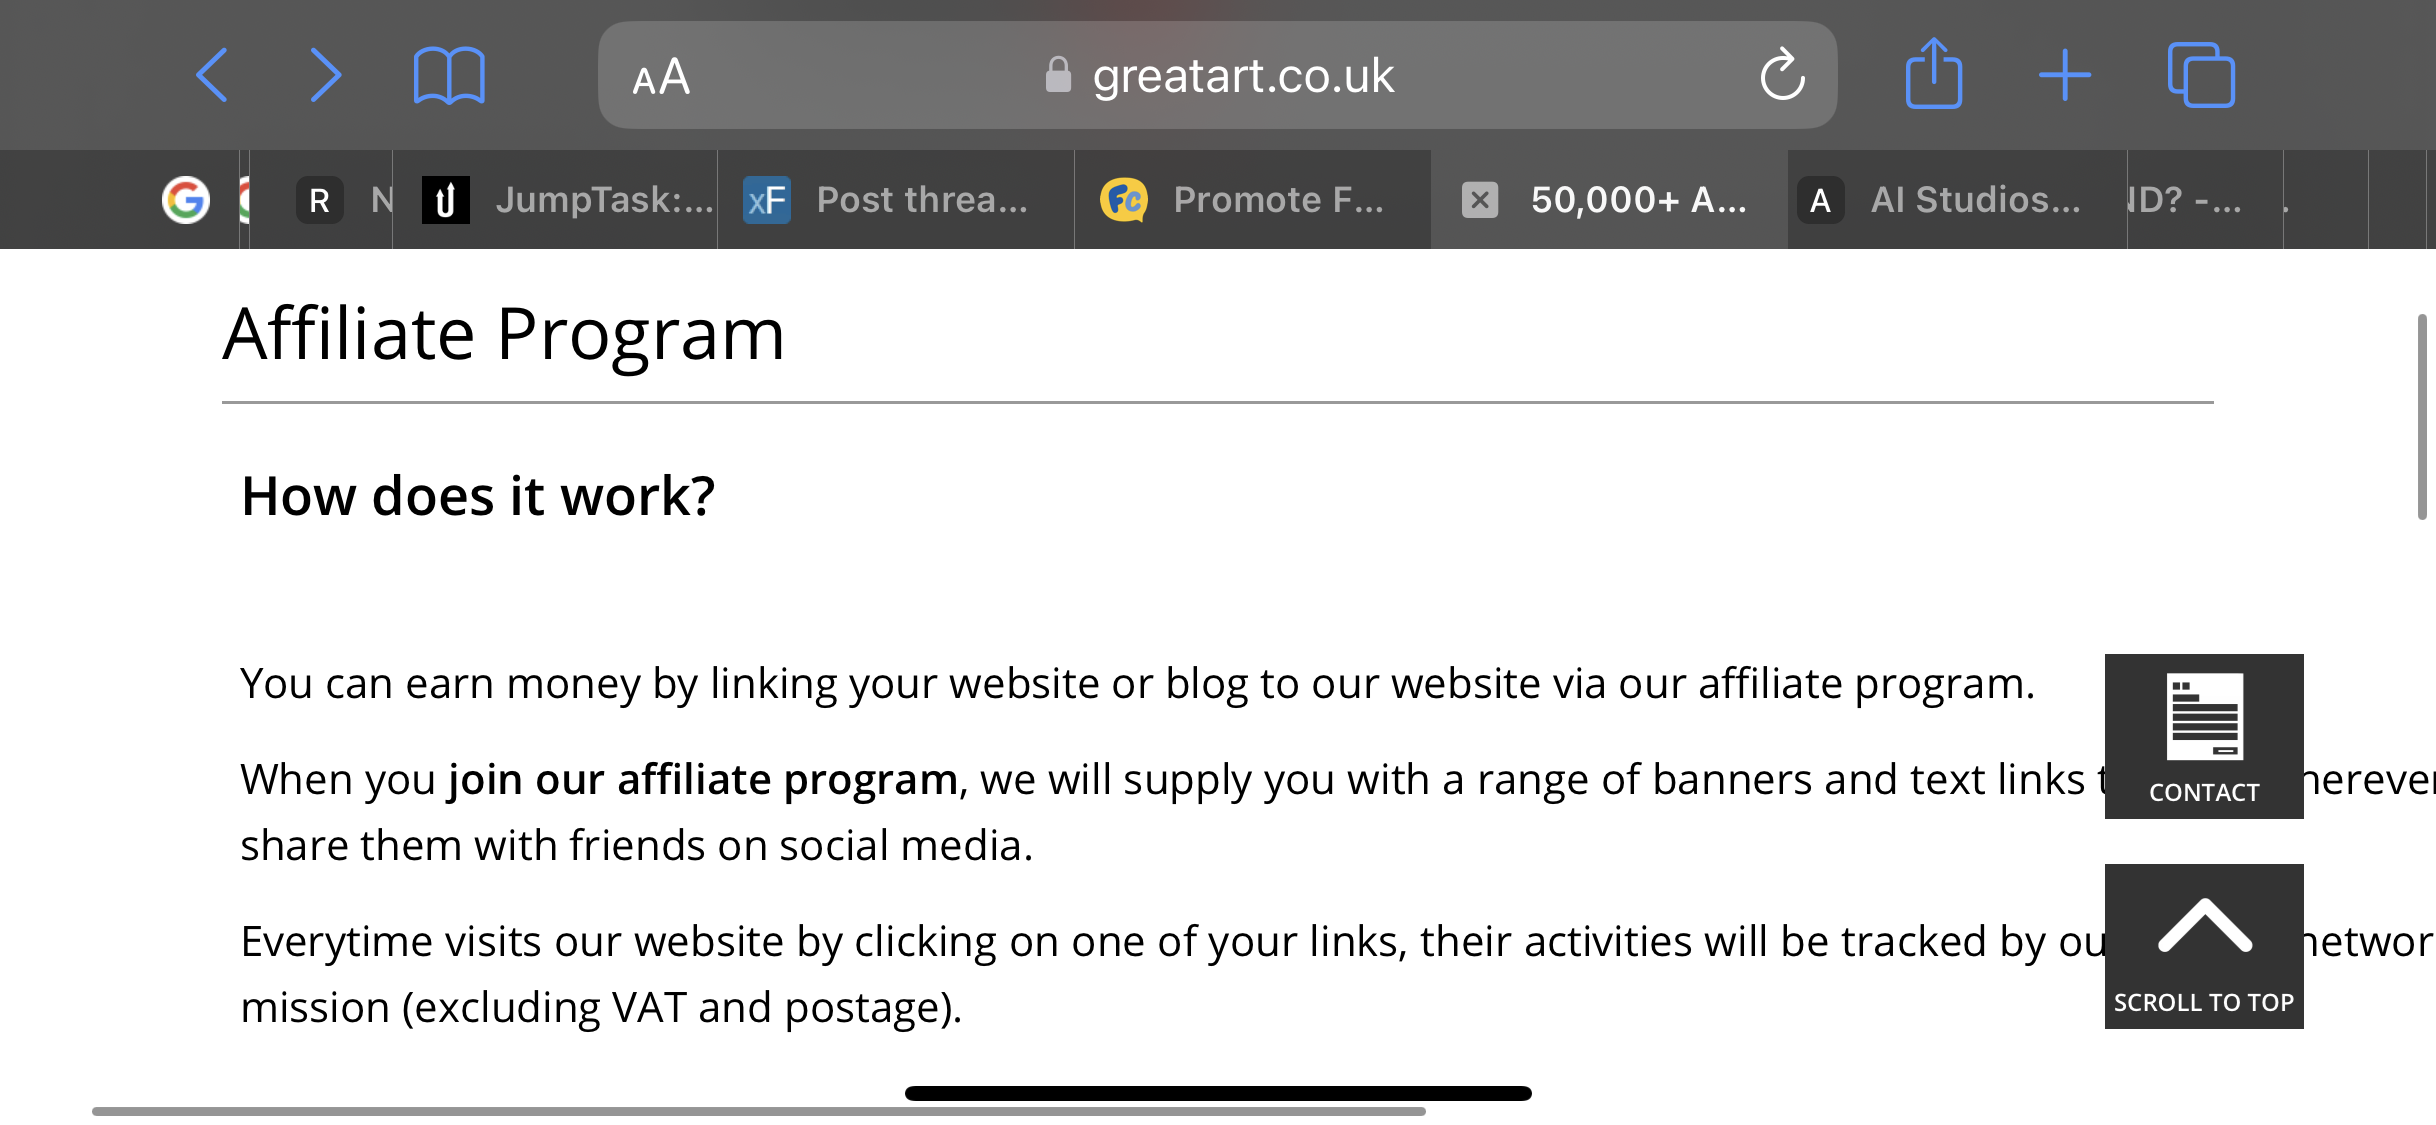Click the SCROLL TO TOP button
2436x1125 pixels.
point(2204,946)
